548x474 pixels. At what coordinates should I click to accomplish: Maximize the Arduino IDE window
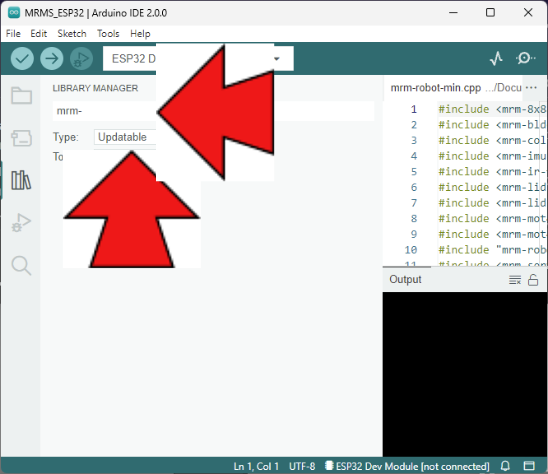pyautogui.click(x=490, y=13)
